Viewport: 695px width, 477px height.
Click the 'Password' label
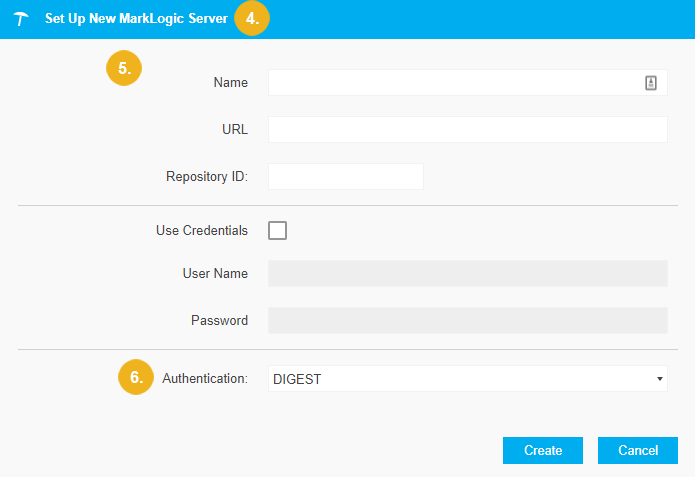pyautogui.click(x=219, y=321)
